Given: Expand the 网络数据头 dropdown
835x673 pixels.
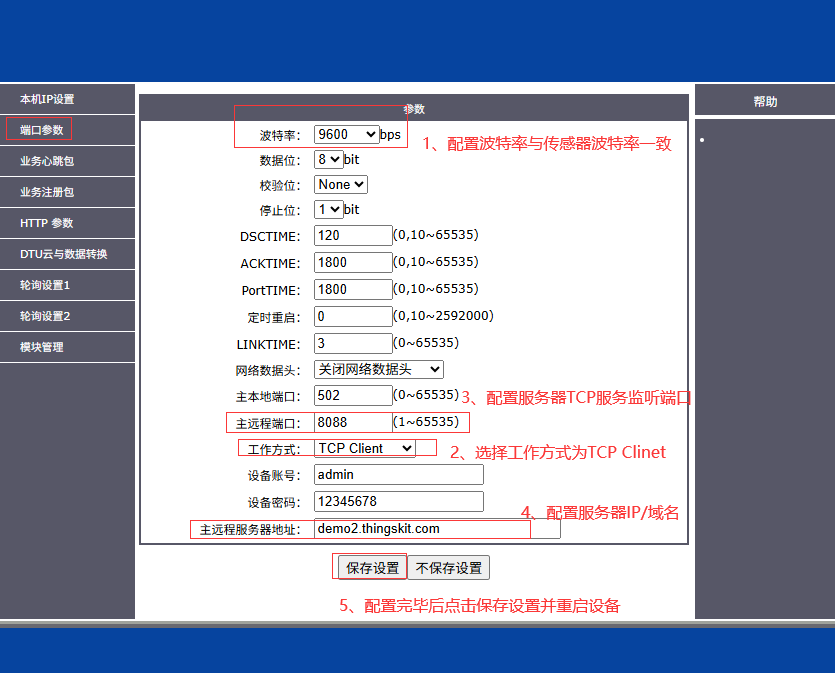Looking at the screenshot, I should point(378,370).
